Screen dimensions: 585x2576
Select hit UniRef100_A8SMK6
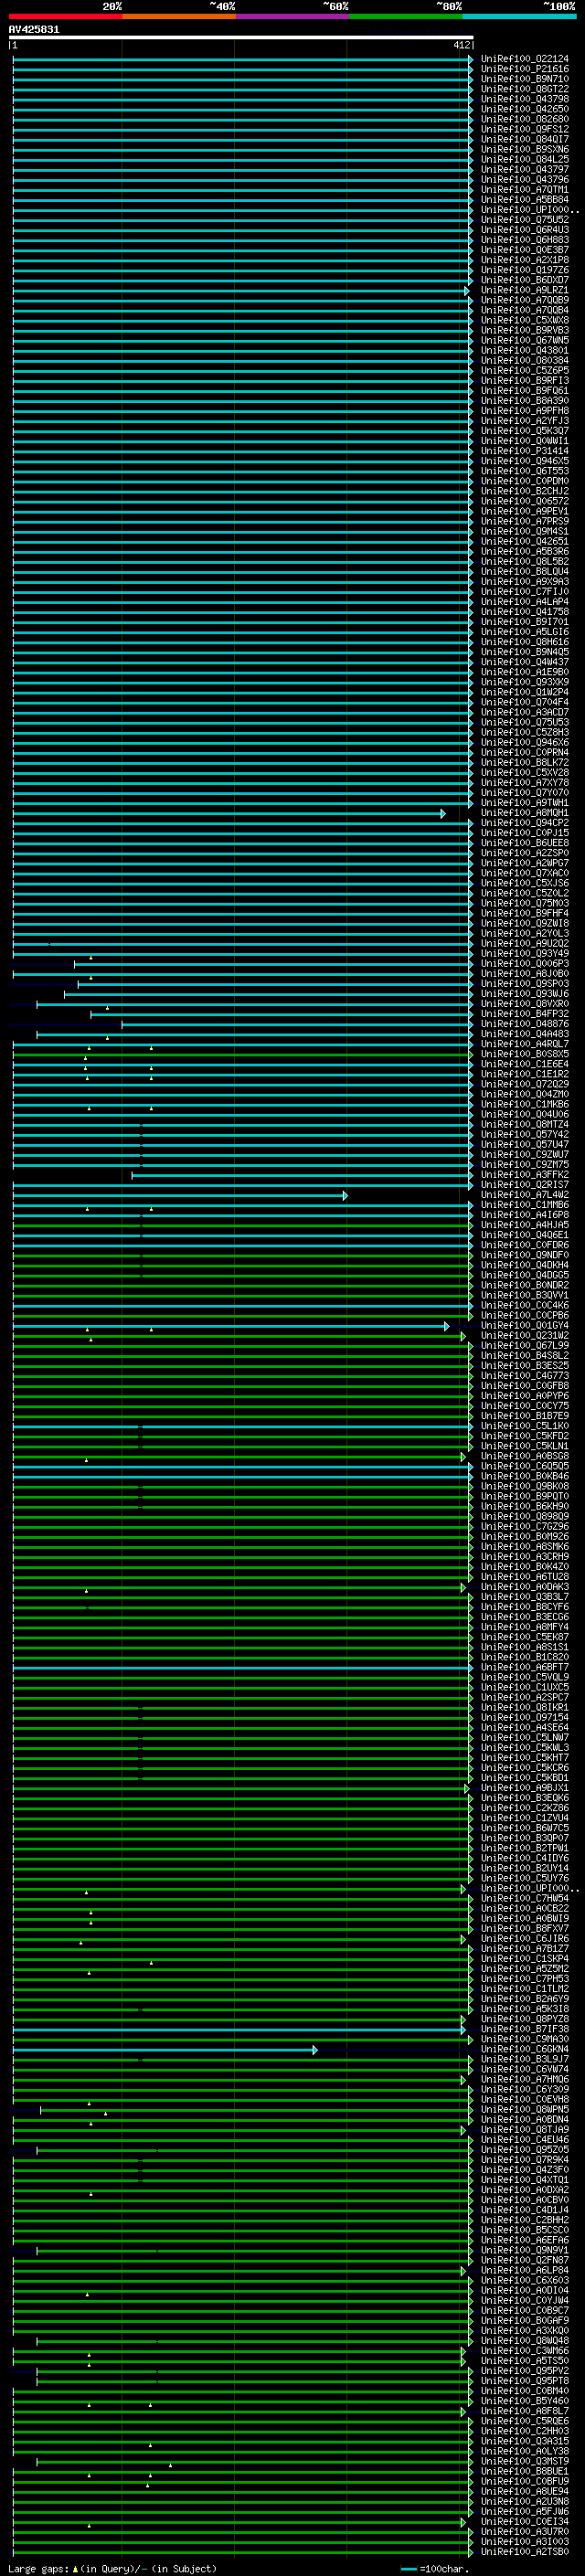pyautogui.click(x=525, y=1547)
